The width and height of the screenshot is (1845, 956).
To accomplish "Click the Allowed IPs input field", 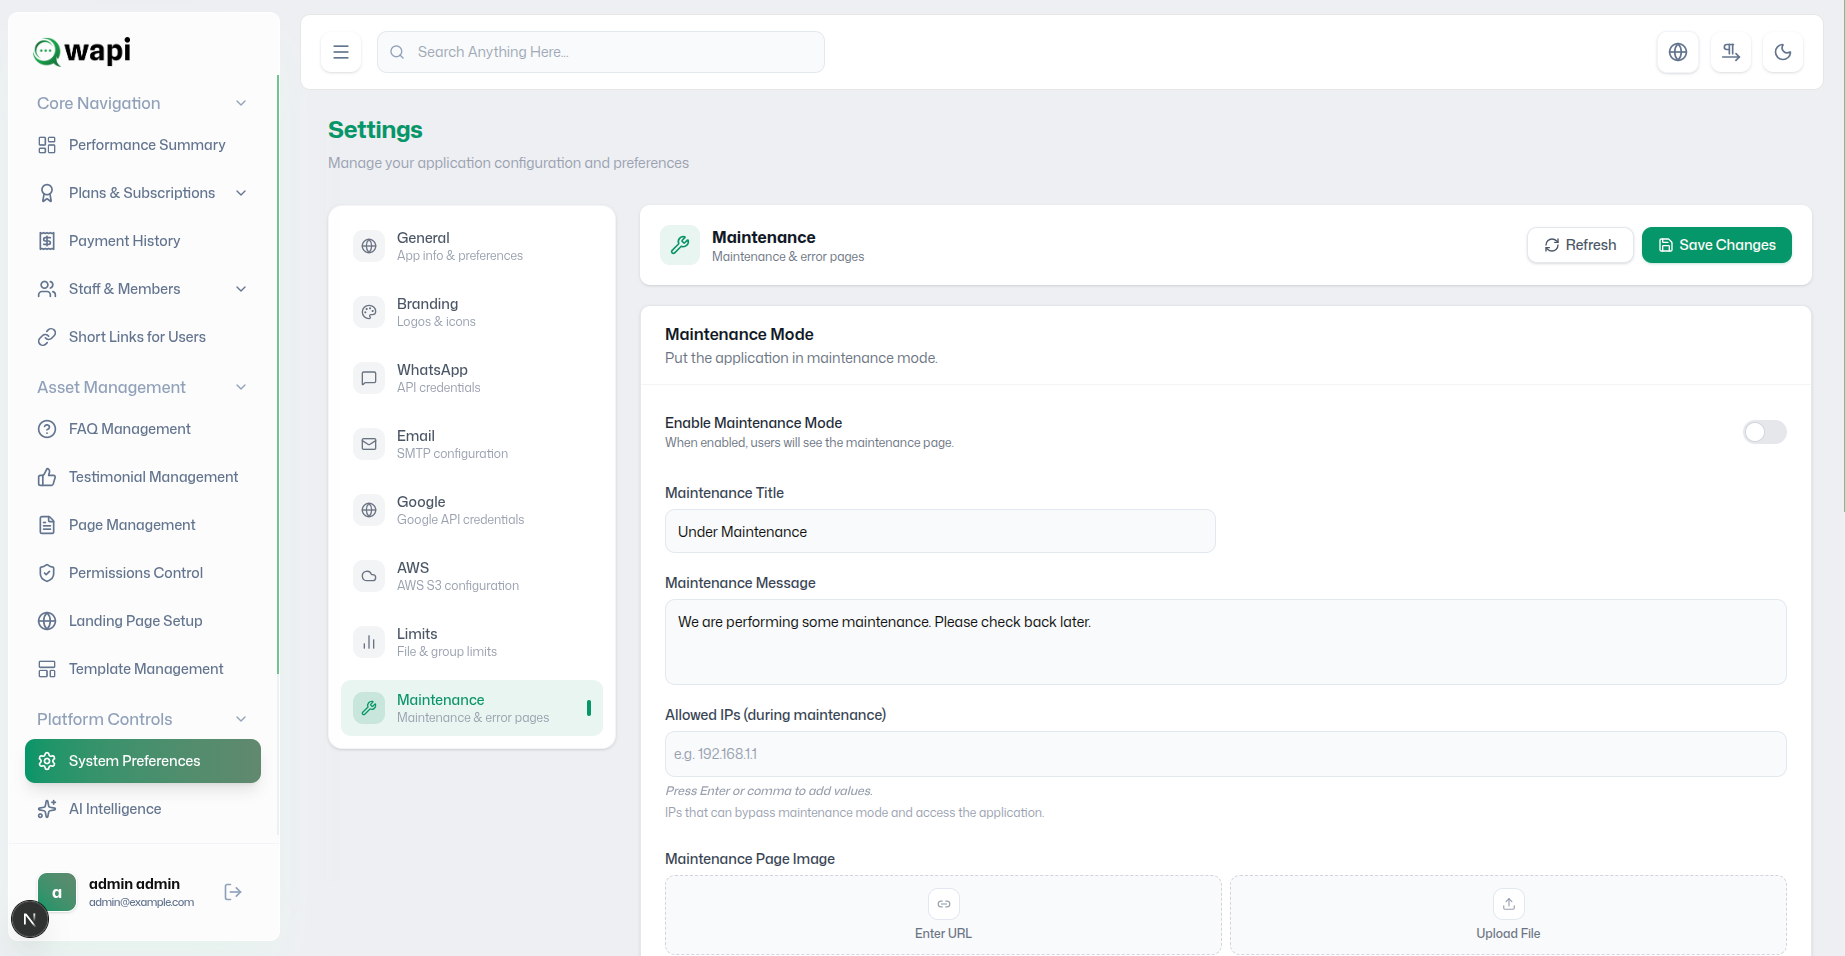I will [x=1226, y=754].
